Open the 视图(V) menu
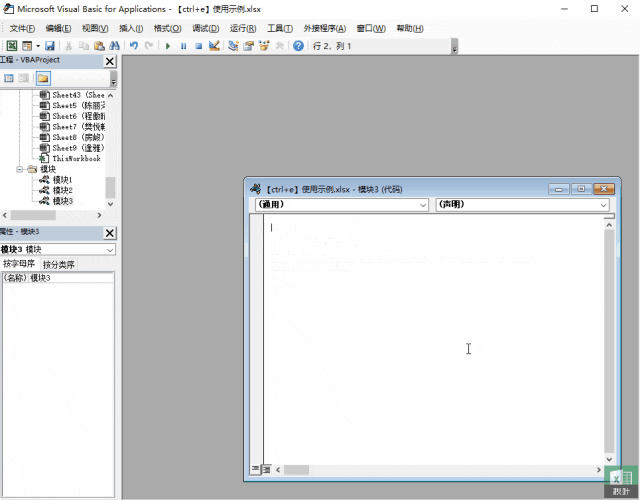This screenshot has width=640, height=500. click(95, 29)
